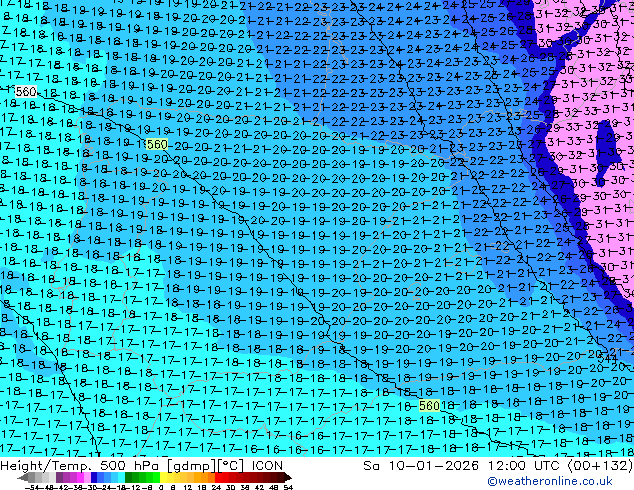This screenshot has width=634, height=490.
Task: Click the 544 contour label
Action: click(607, 358)
